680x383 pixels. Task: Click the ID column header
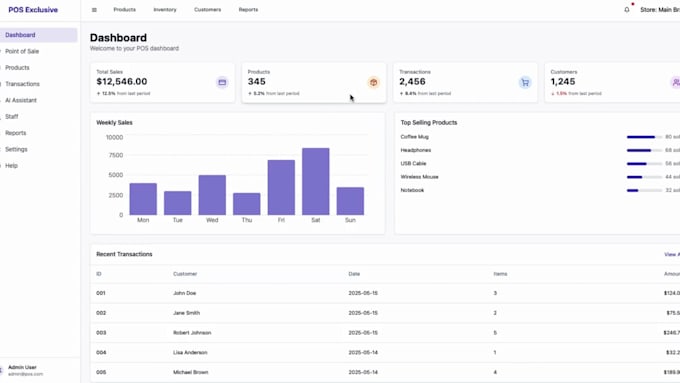click(99, 274)
